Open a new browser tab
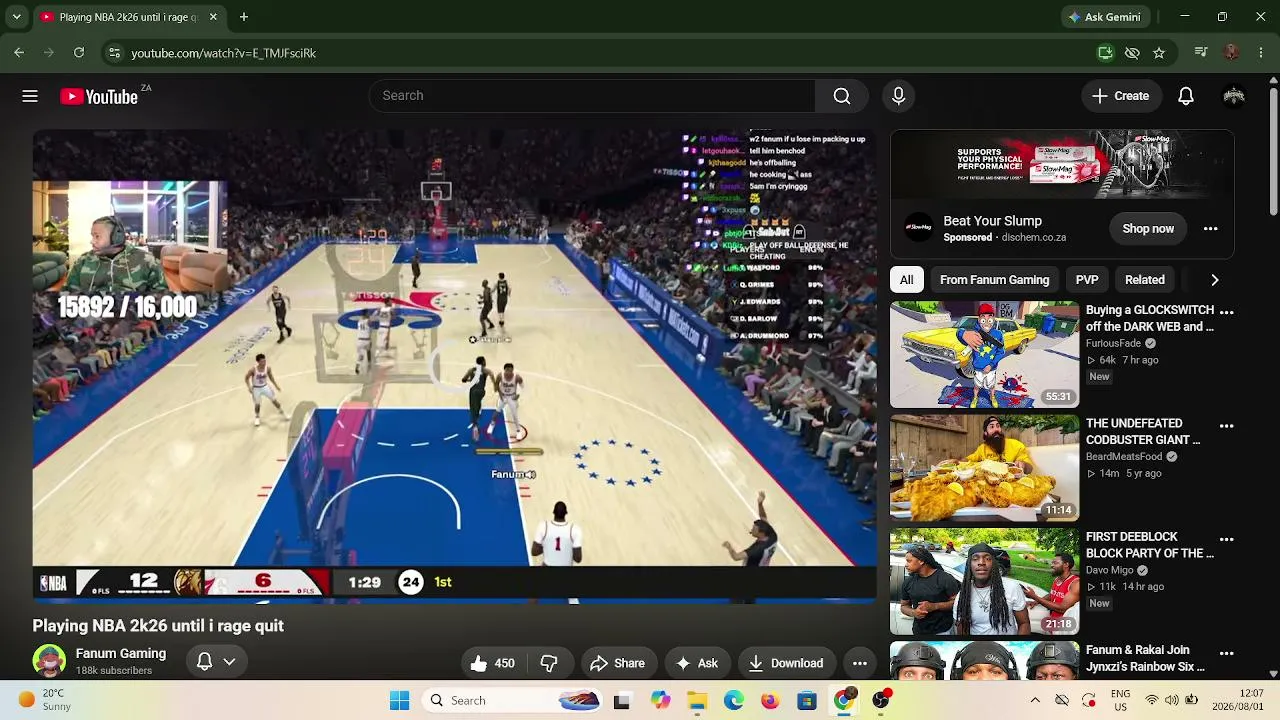Viewport: 1280px width, 720px height. tap(244, 17)
